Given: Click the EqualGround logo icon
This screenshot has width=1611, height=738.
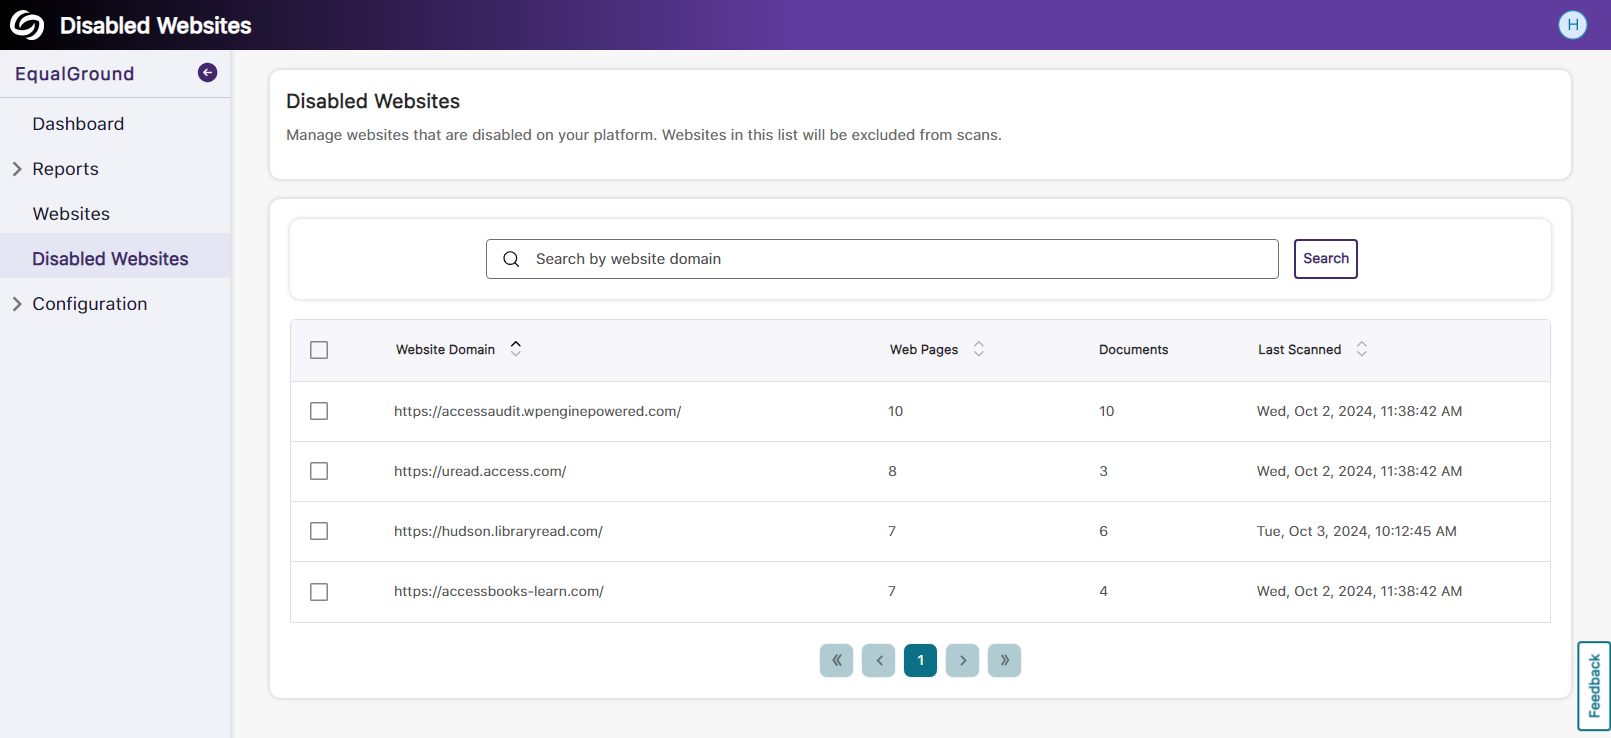Looking at the screenshot, I should [x=27, y=25].
